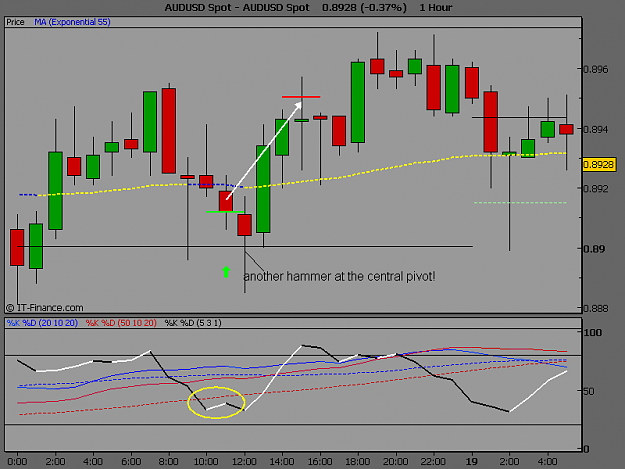Click the 8:00 time axis label
The image size is (625, 469).
pyautogui.click(x=168, y=461)
